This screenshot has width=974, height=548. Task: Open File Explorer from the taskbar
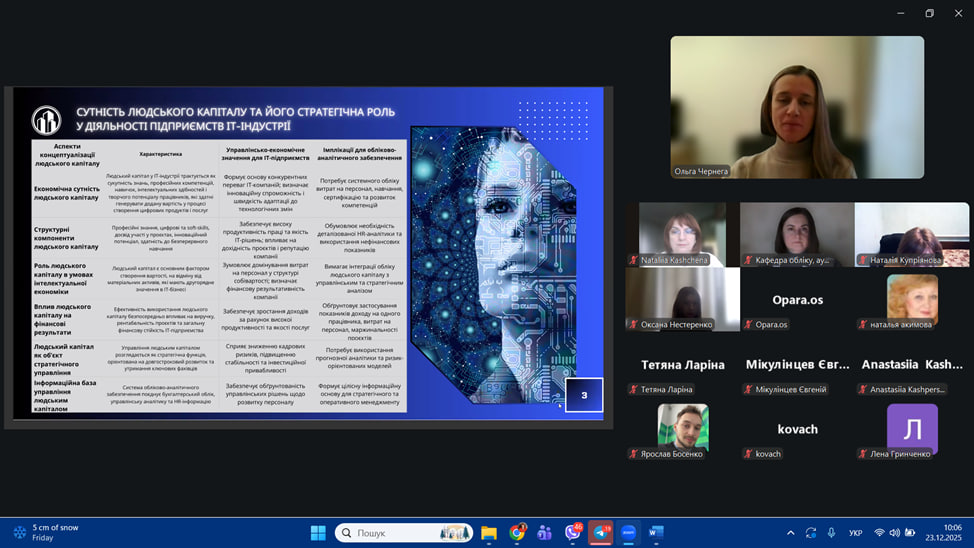point(489,533)
